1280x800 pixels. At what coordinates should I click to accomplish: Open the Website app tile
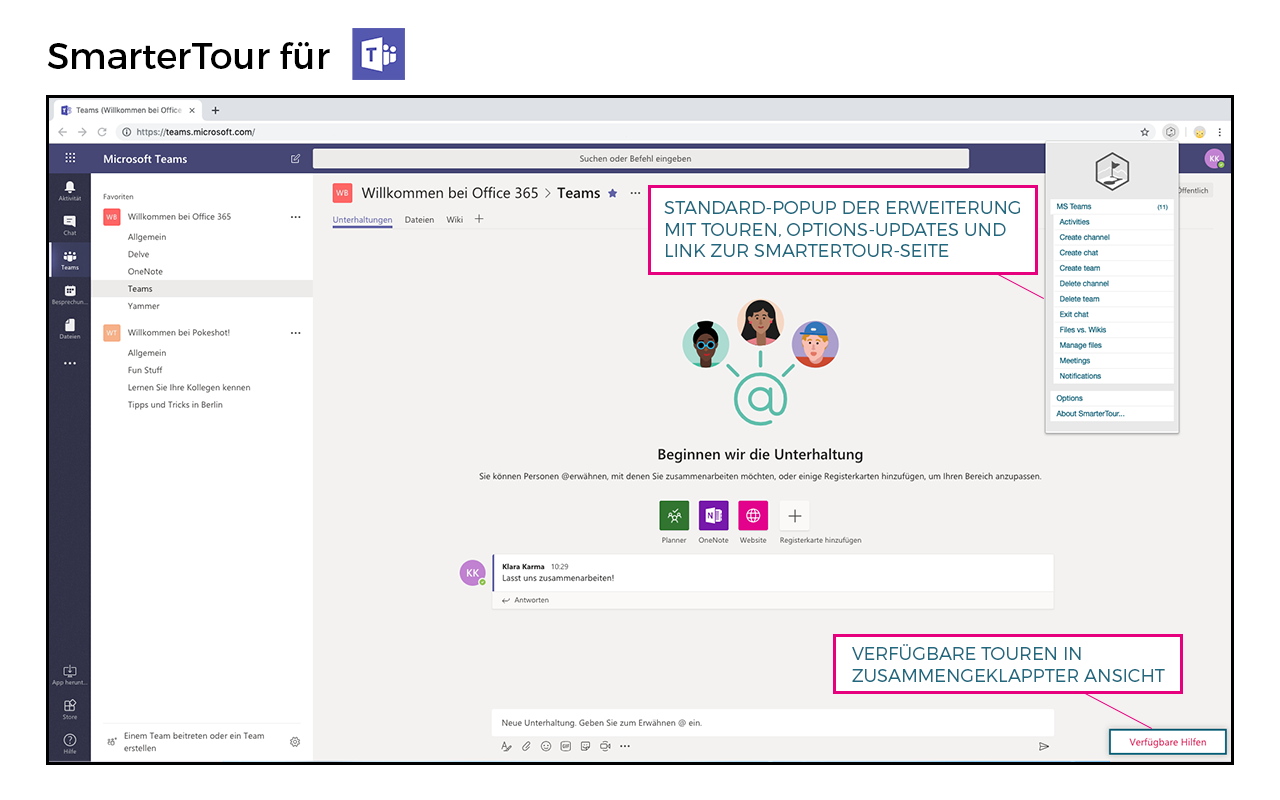(x=753, y=516)
